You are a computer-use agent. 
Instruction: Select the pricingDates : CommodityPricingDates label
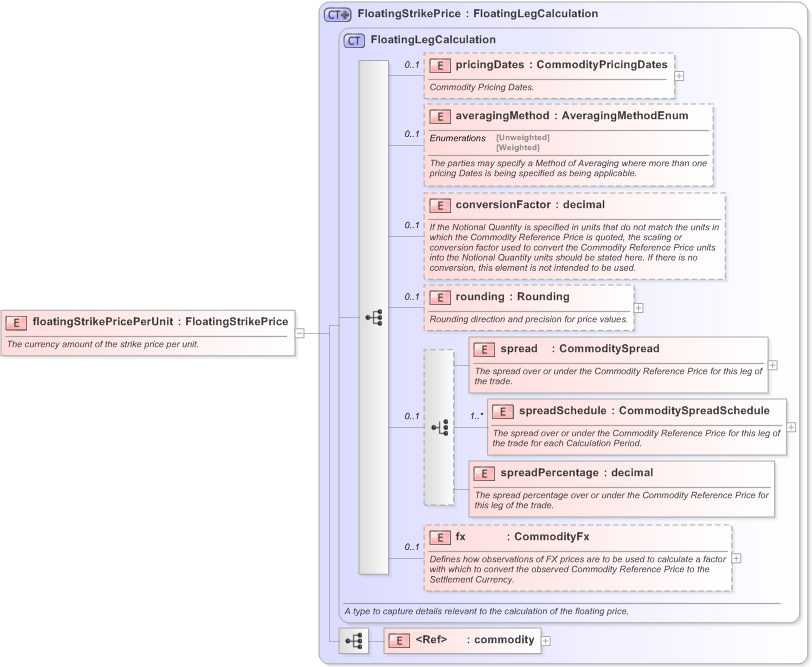pos(561,65)
